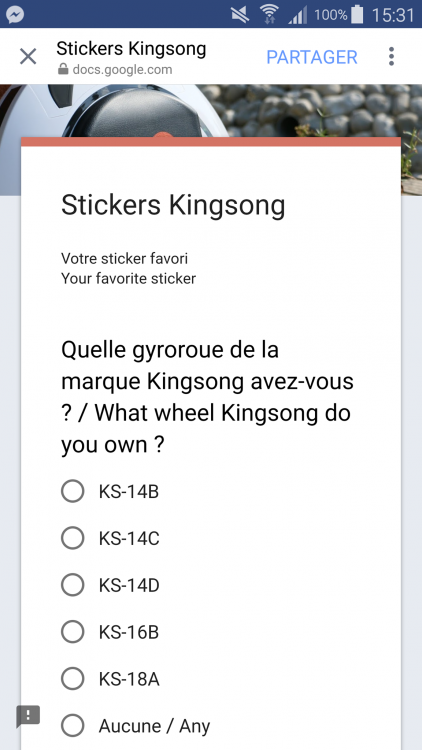Choose KS-14D as your wheel
Viewport: 422px width, 750px height.
pos(73,585)
